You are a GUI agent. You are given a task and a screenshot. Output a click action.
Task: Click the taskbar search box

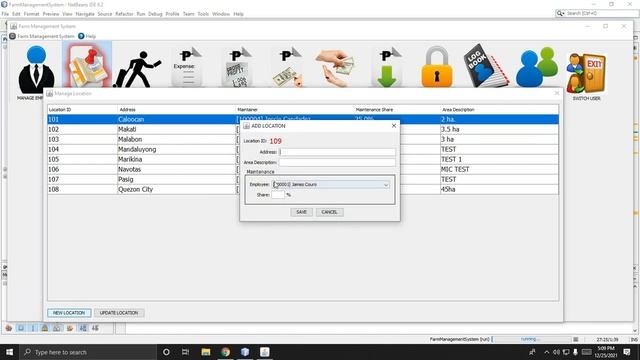[88, 352]
